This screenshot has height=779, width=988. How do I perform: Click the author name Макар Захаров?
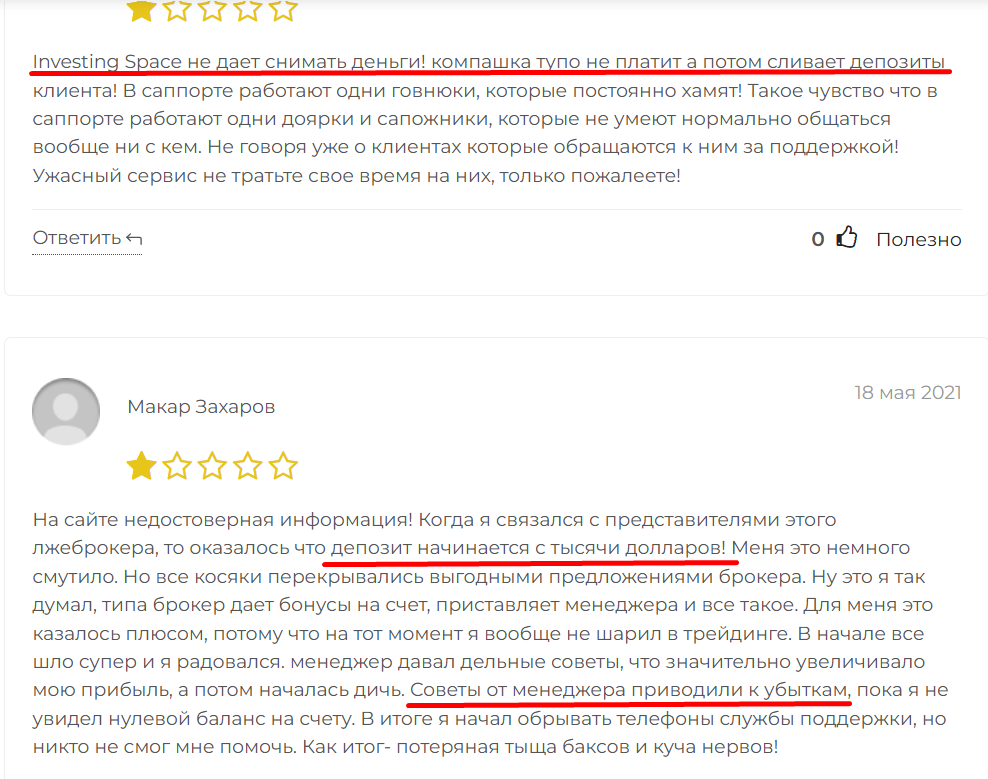(201, 407)
